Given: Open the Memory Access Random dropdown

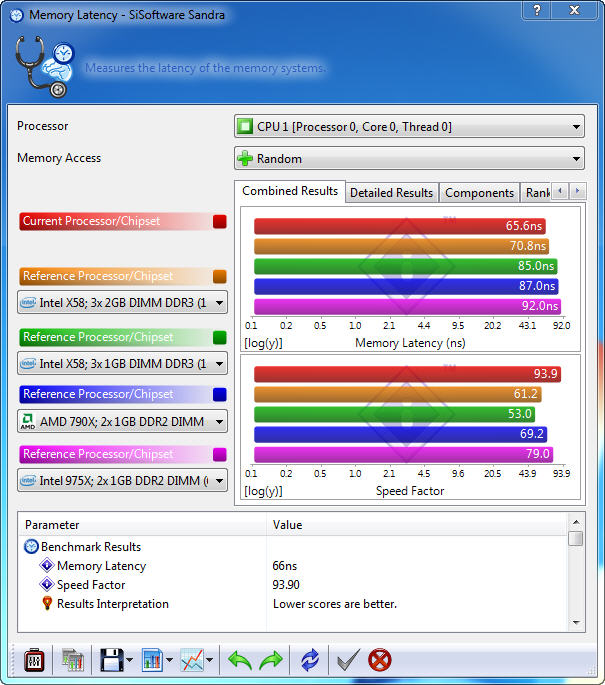Looking at the screenshot, I should [409, 159].
